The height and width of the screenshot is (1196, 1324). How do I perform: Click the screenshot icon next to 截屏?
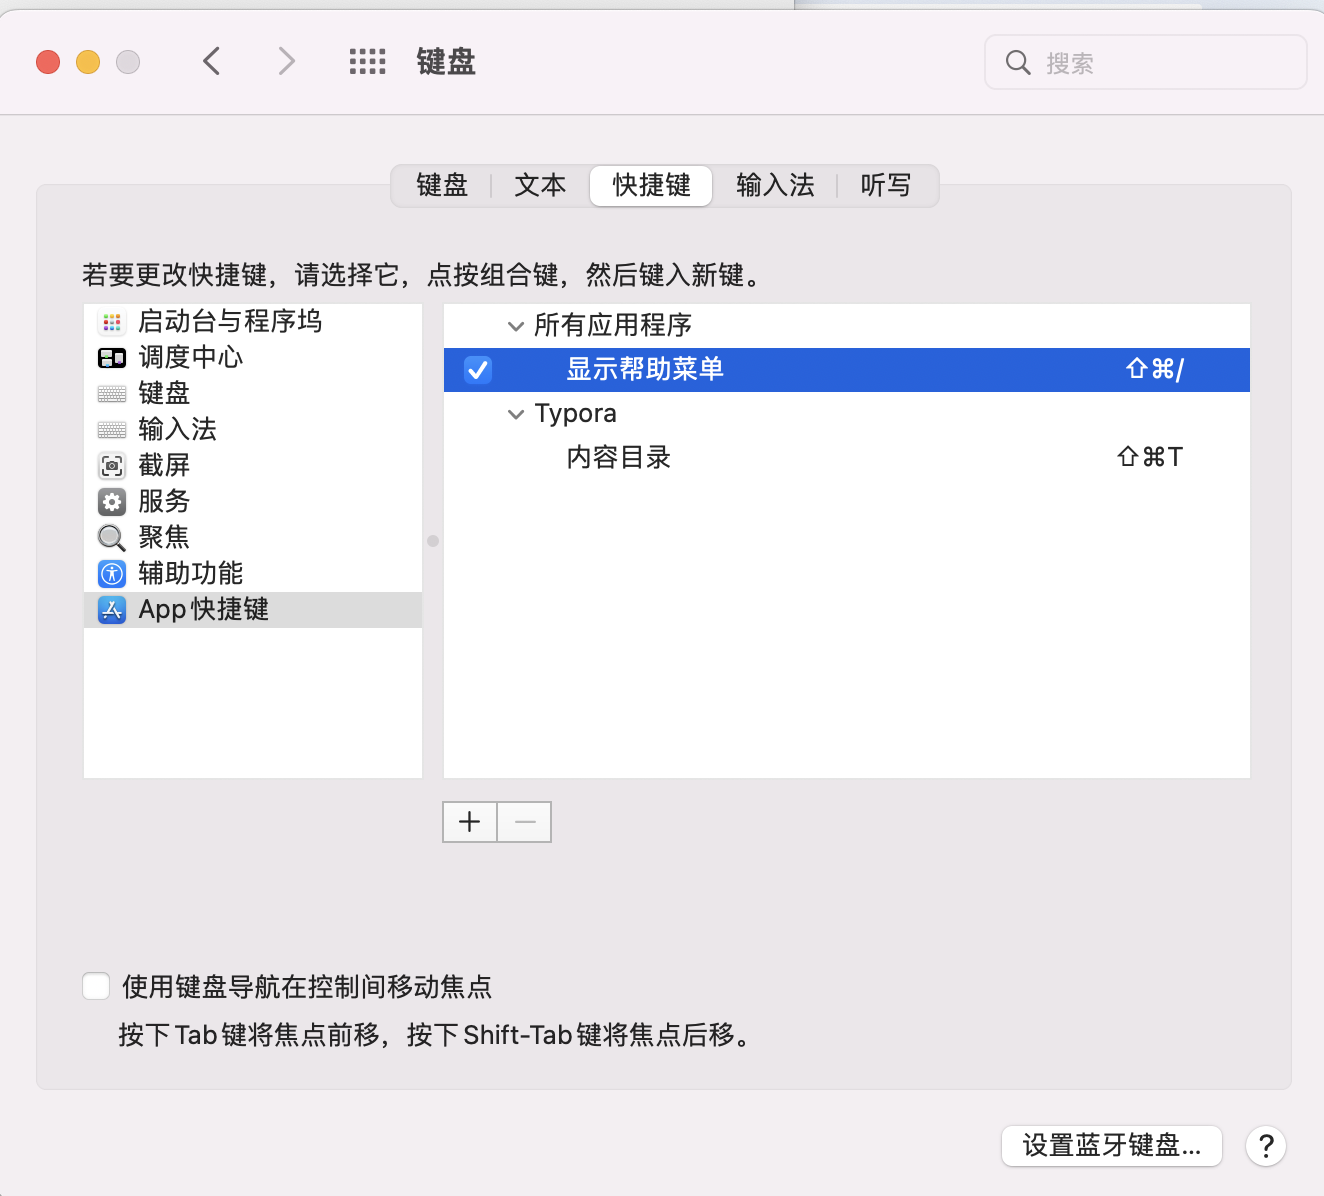pyautogui.click(x=112, y=466)
